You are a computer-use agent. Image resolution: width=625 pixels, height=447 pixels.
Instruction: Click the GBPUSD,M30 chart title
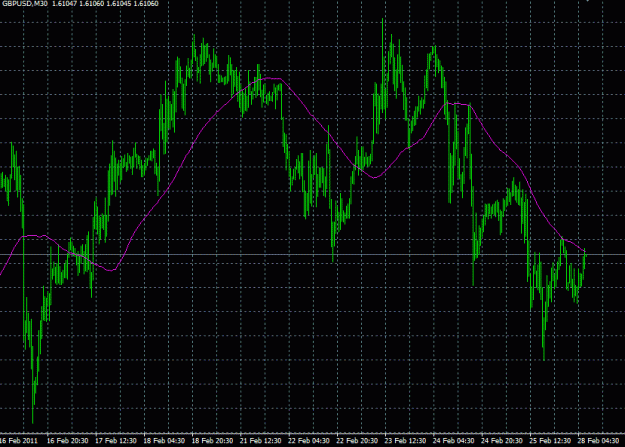[x=25, y=4]
